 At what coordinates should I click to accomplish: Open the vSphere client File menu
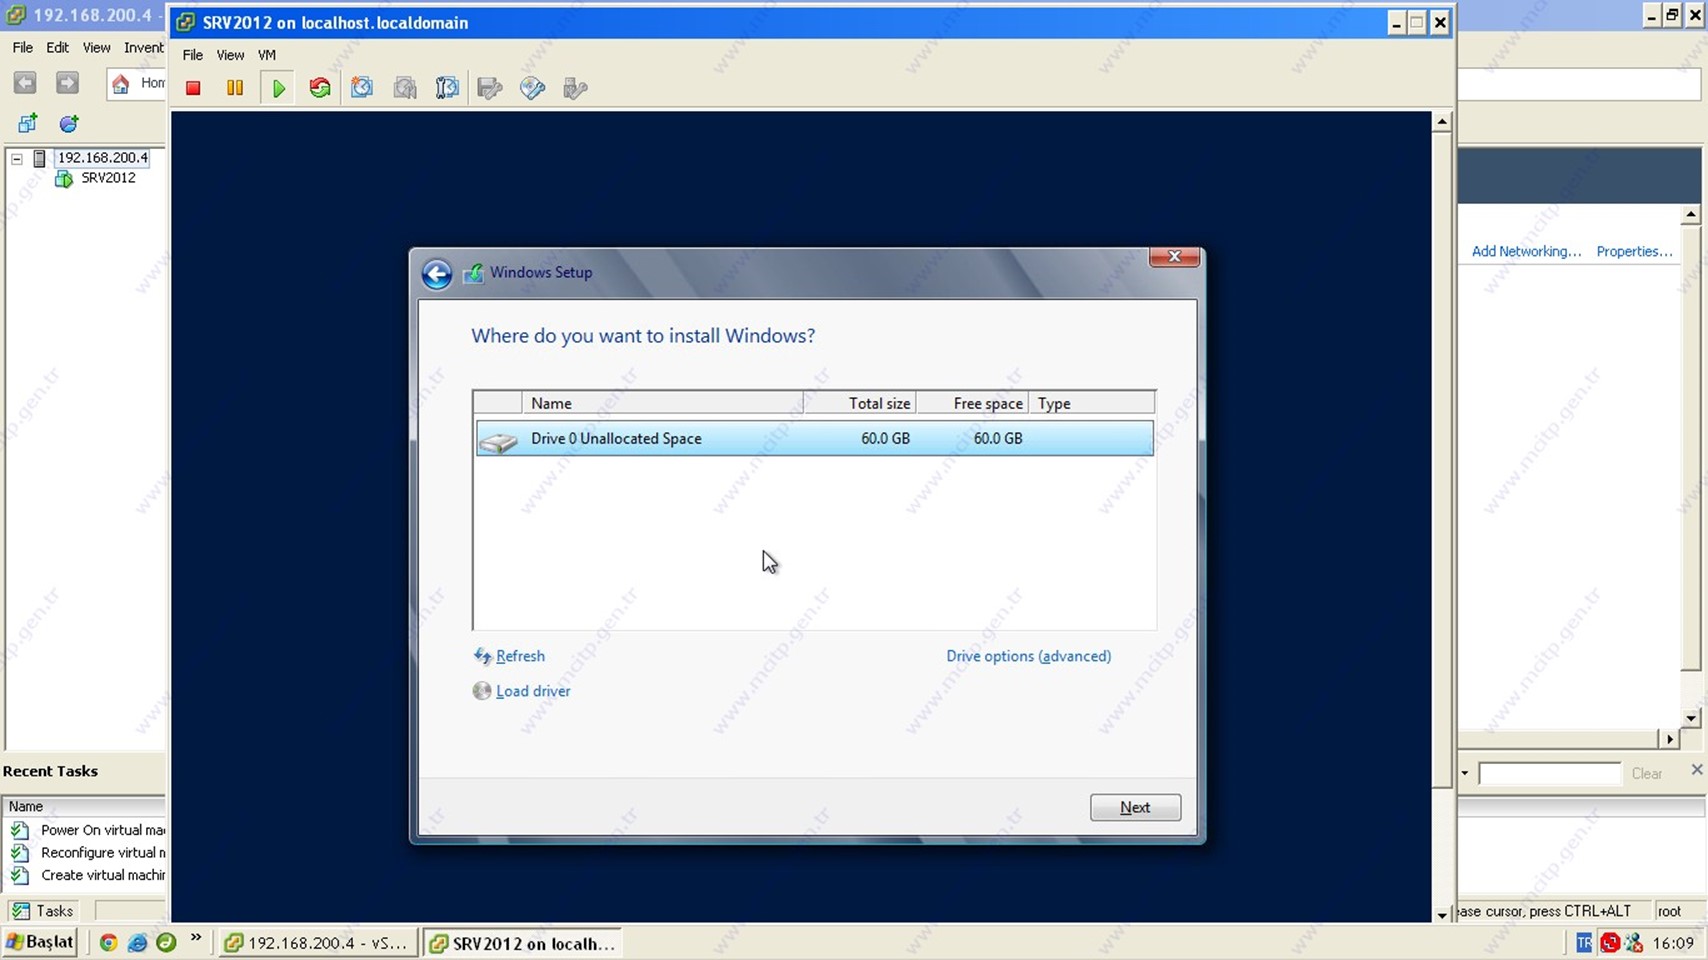coord(22,47)
